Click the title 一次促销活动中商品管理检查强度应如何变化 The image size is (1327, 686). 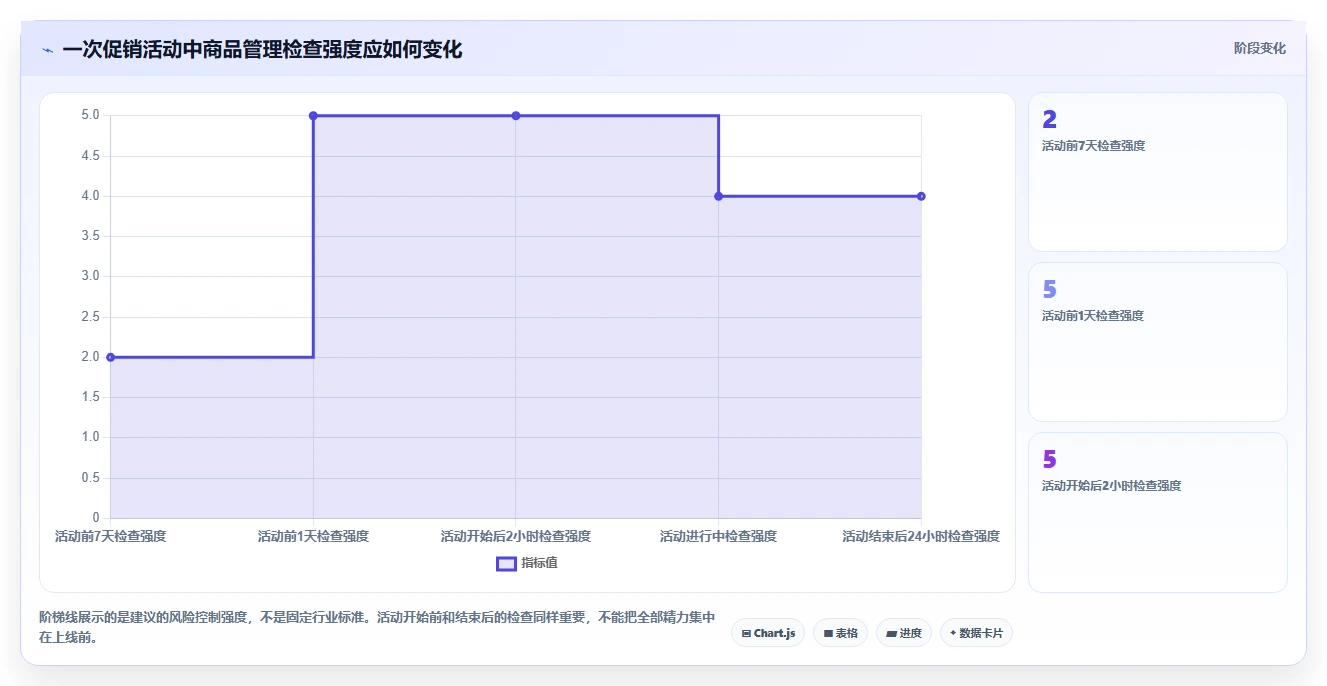click(262, 50)
